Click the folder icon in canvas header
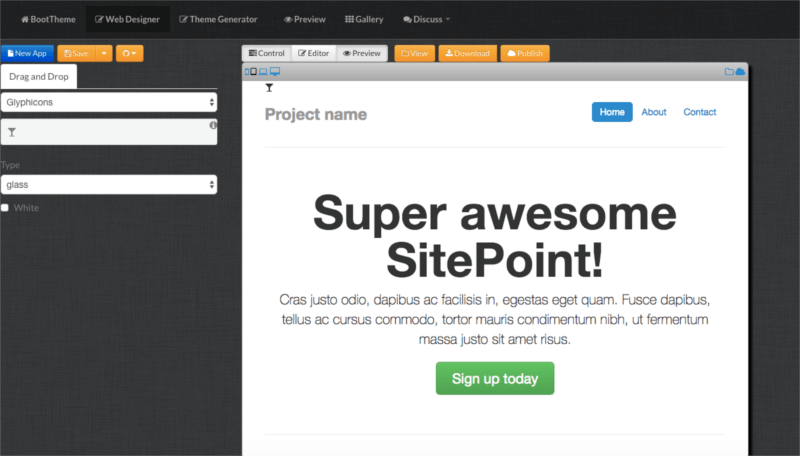 [x=729, y=72]
